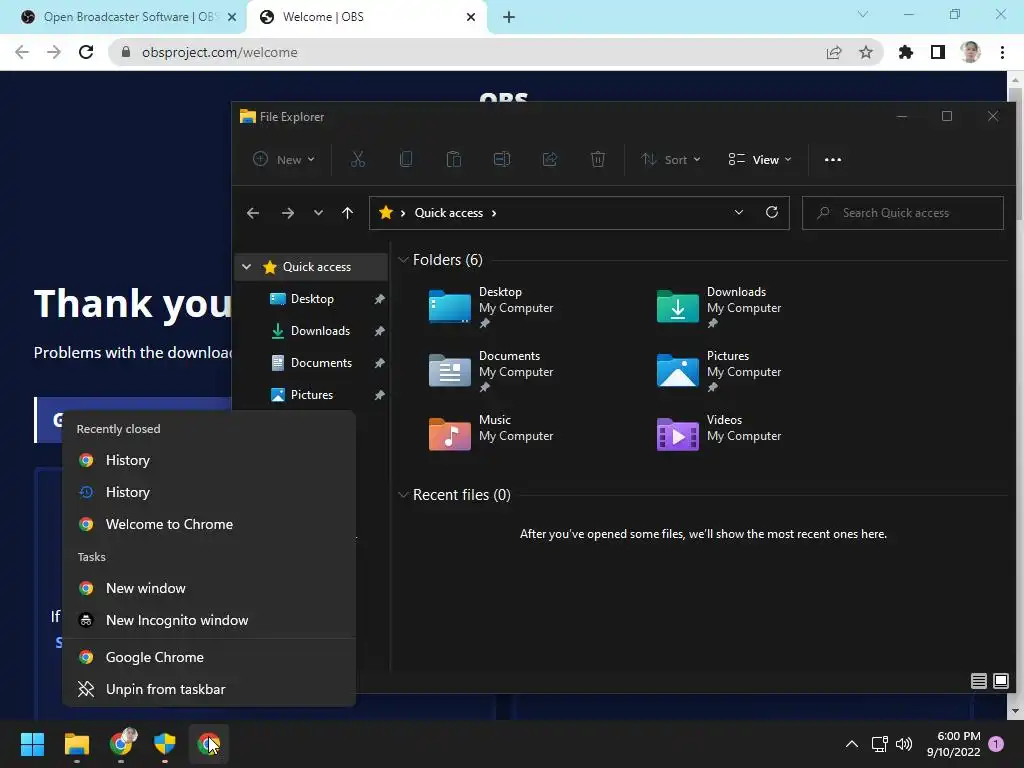Collapse the Folders (6) group
Viewport: 1024px width, 768px height.
click(x=403, y=260)
